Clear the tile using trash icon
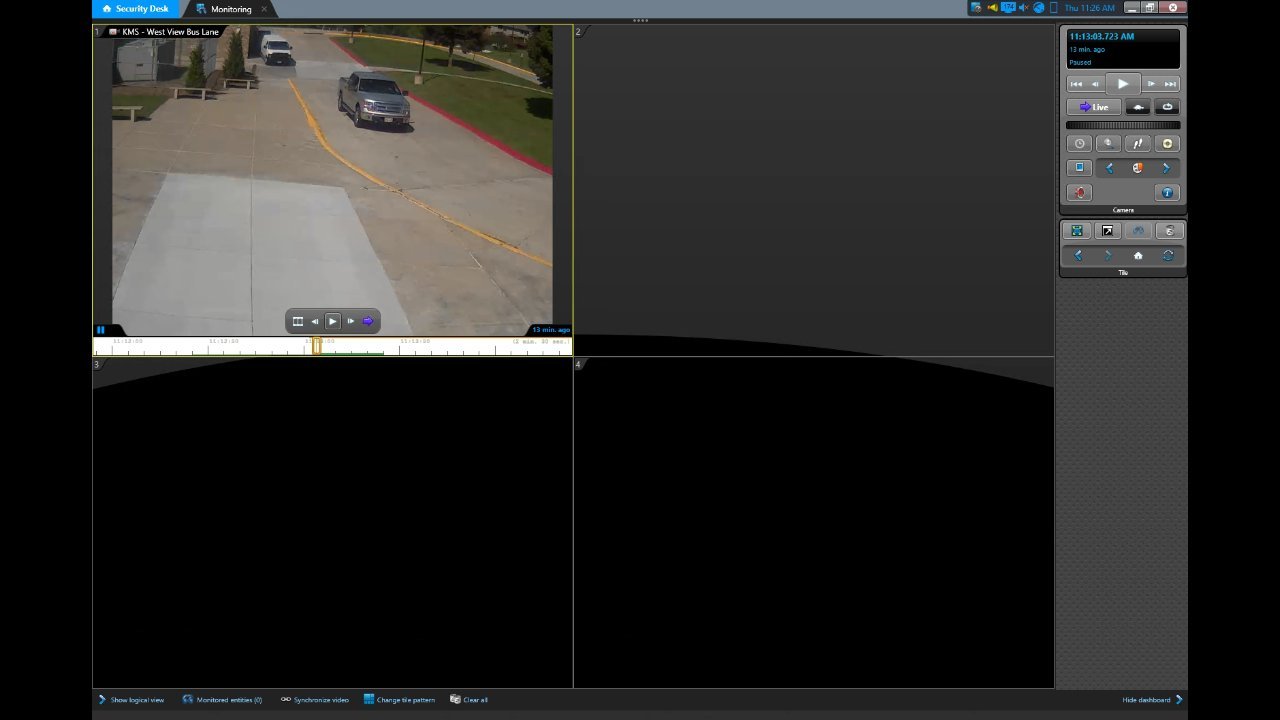The height and width of the screenshot is (720, 1280). coord(1168,231)
